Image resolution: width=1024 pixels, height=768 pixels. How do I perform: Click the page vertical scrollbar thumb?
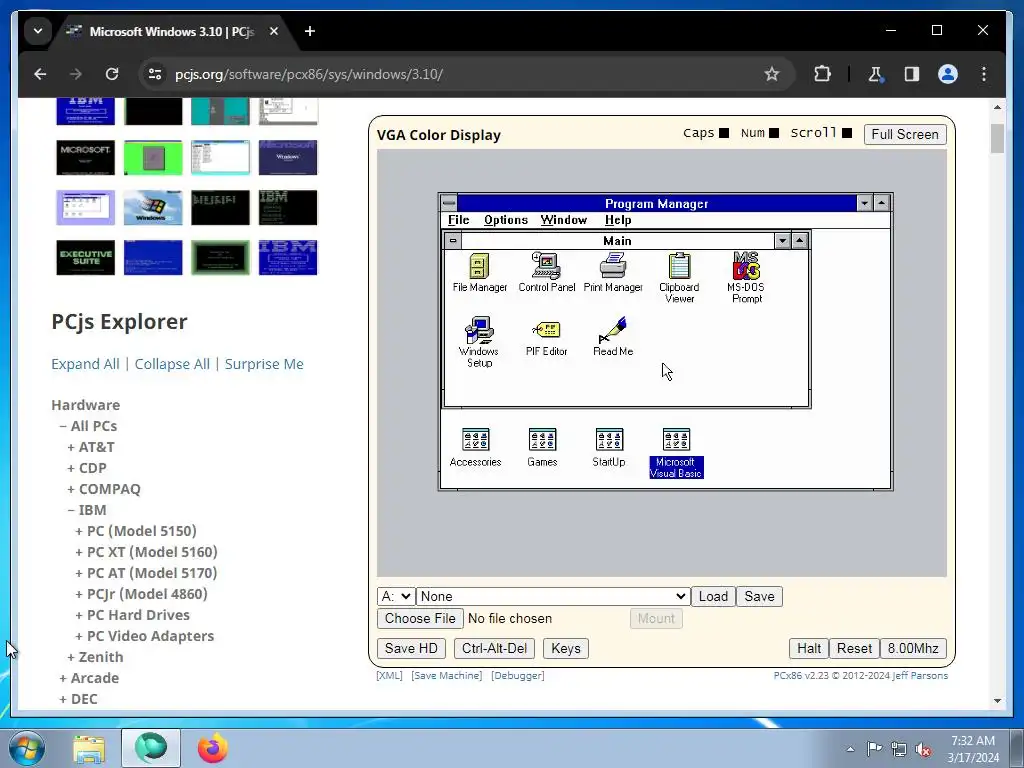(x=997, y=138)
